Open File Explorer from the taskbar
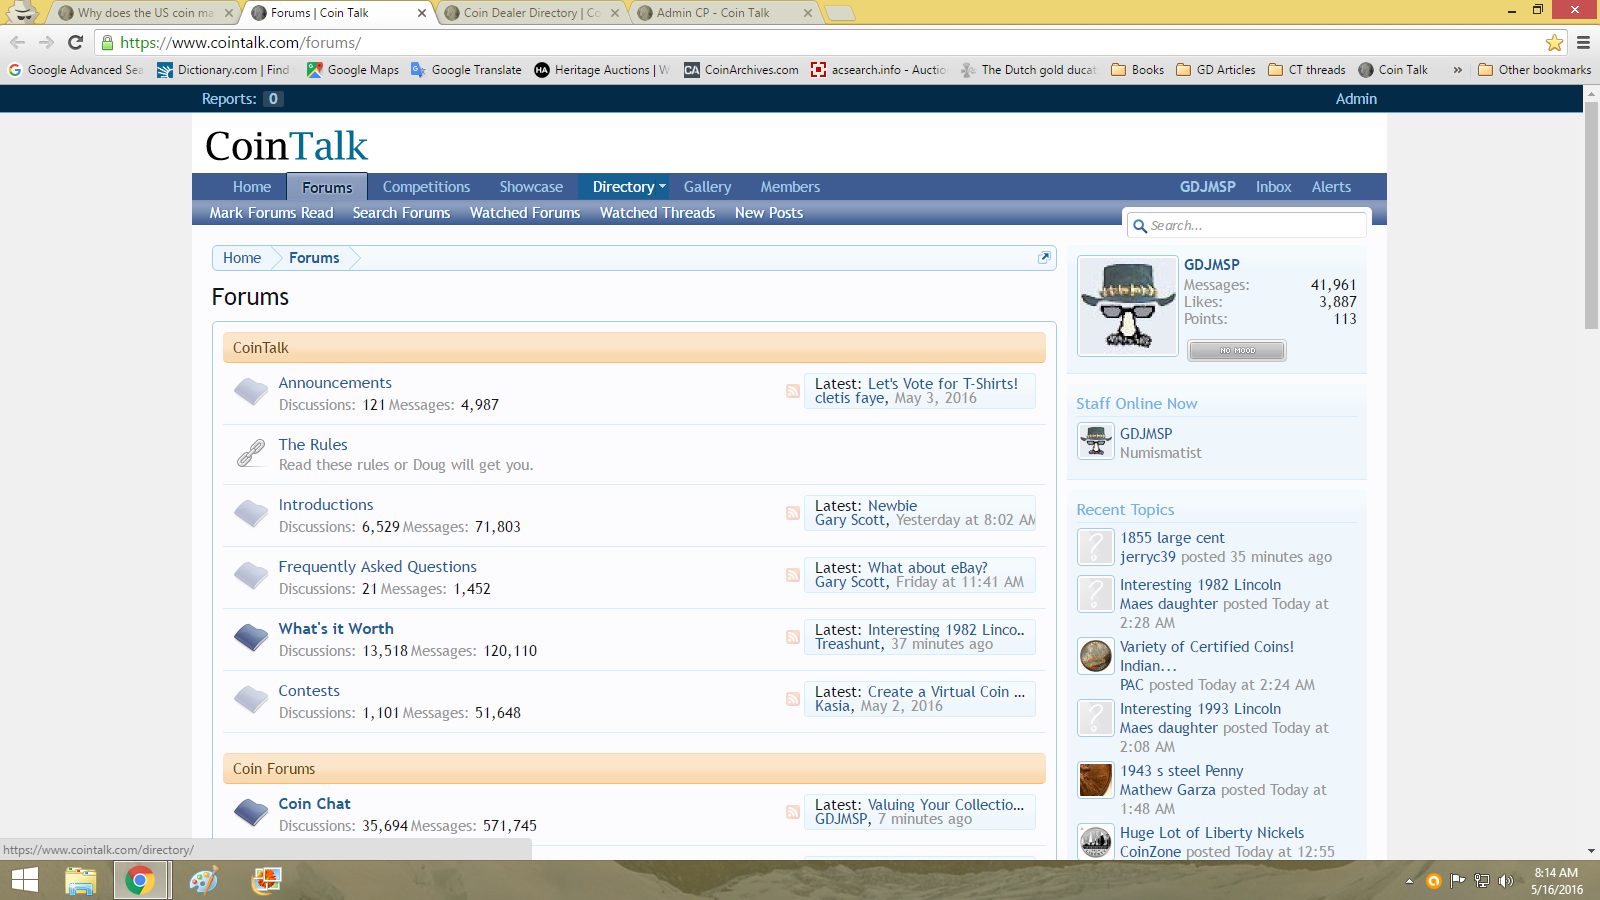1600x900 pixels. [80, 880]
